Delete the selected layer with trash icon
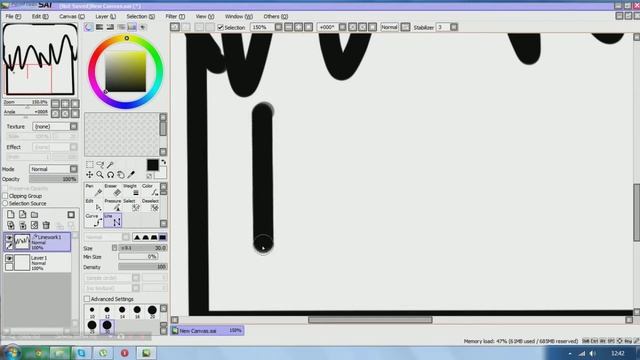The width and height of the screenshot is (640, 360). 46,225
